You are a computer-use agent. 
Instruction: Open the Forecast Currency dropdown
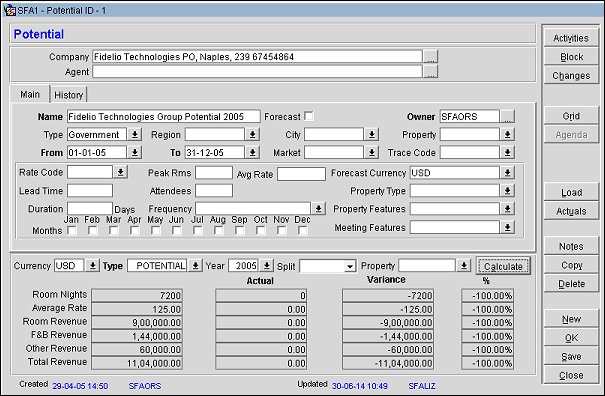[507, 173]
